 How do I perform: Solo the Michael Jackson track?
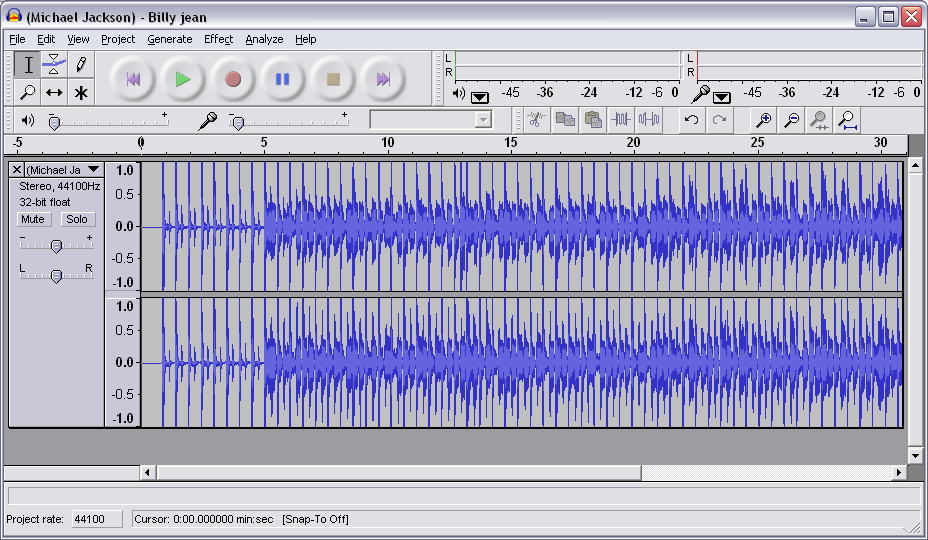click(x=77, y=219)
